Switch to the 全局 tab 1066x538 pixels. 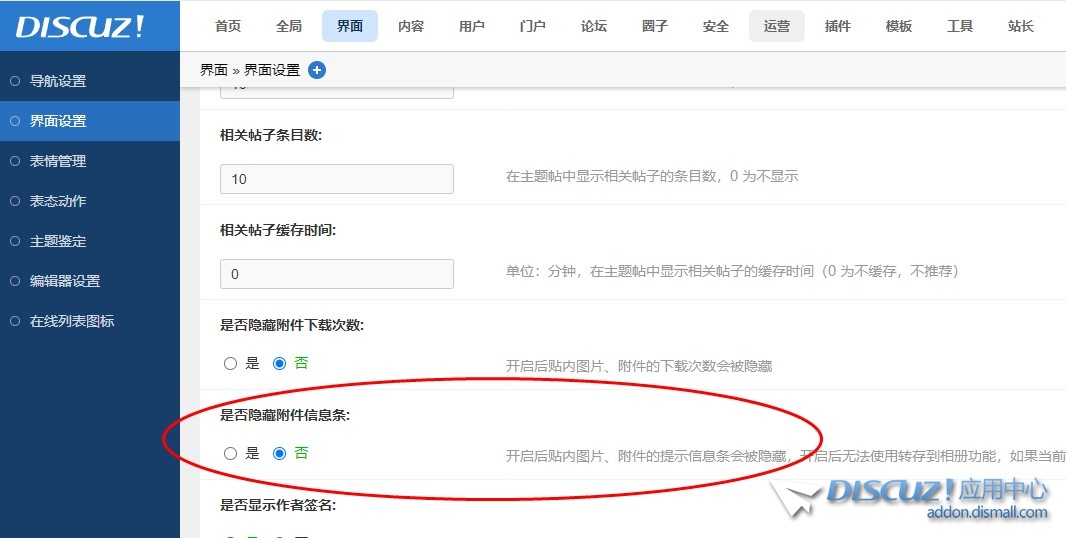click(289, 27)
